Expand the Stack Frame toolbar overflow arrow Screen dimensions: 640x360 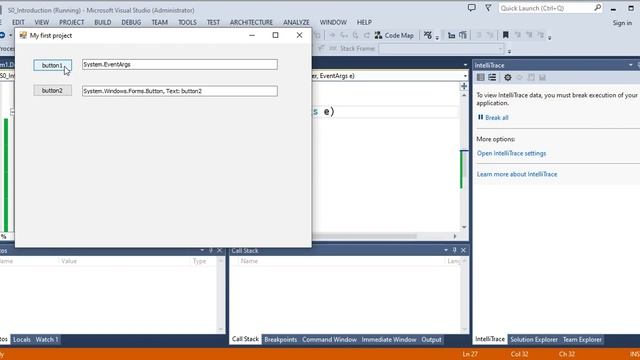click(x=509, y=51)
